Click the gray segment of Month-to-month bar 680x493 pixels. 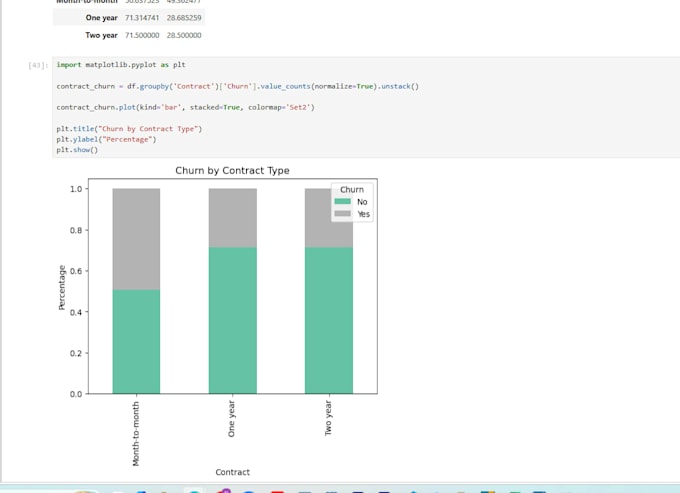pyautogui.click(x=136, y=239)
